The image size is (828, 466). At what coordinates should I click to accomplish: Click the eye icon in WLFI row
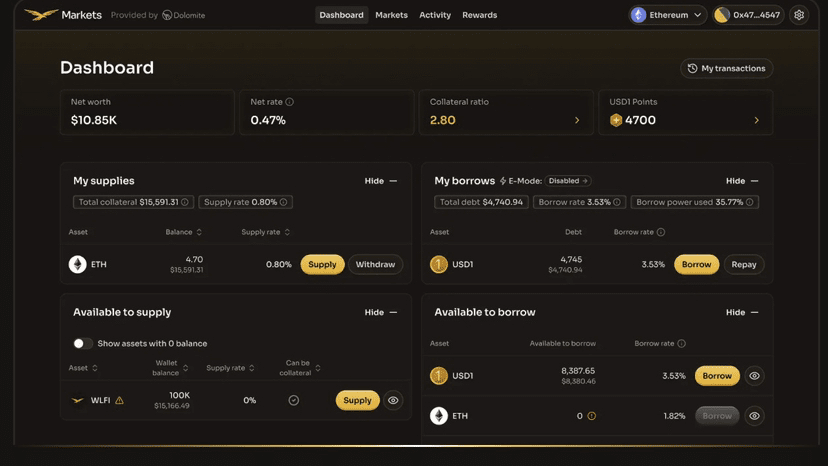click(393, 400)
